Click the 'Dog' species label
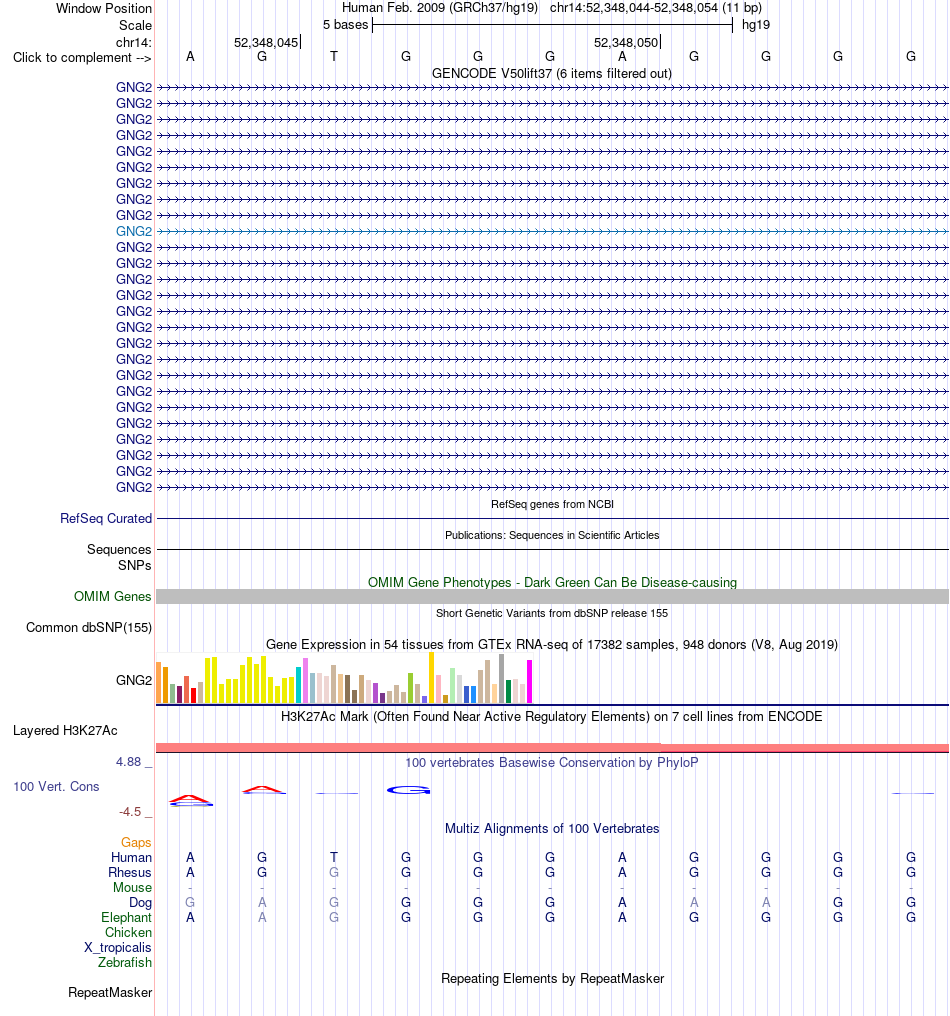950x1016 pixels. pyautogui.click(x=140, y=903)
